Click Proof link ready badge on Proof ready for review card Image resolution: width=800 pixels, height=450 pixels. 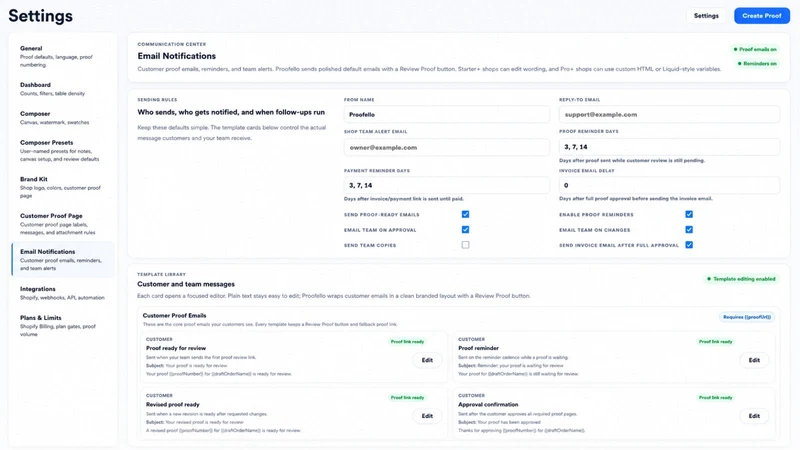click(x=407, y=342)
